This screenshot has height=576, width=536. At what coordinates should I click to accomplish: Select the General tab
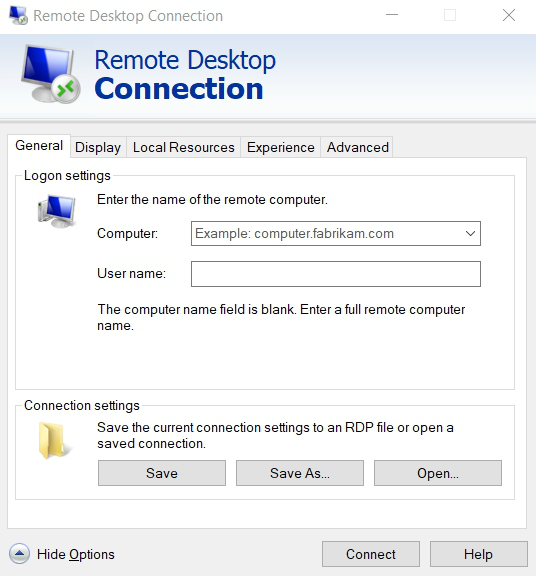point(39,146)
